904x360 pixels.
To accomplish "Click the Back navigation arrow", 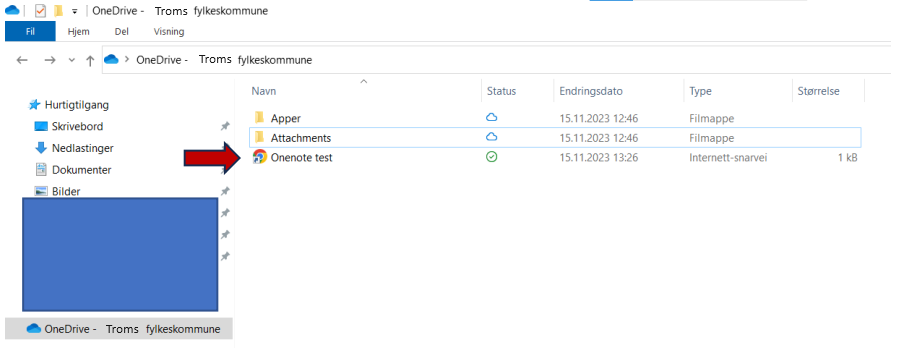I will [22, 60].
